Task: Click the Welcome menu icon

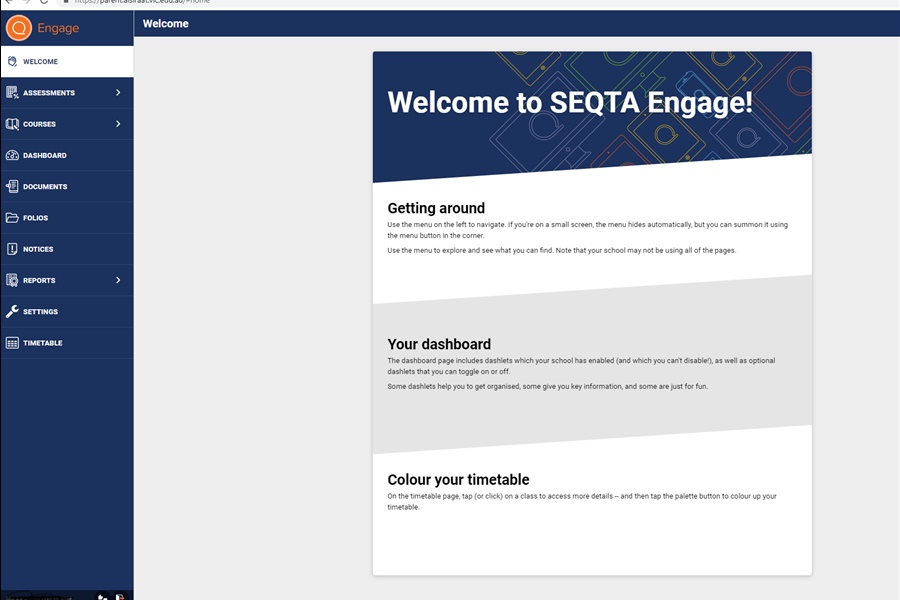Action: (x=12, y=61)
